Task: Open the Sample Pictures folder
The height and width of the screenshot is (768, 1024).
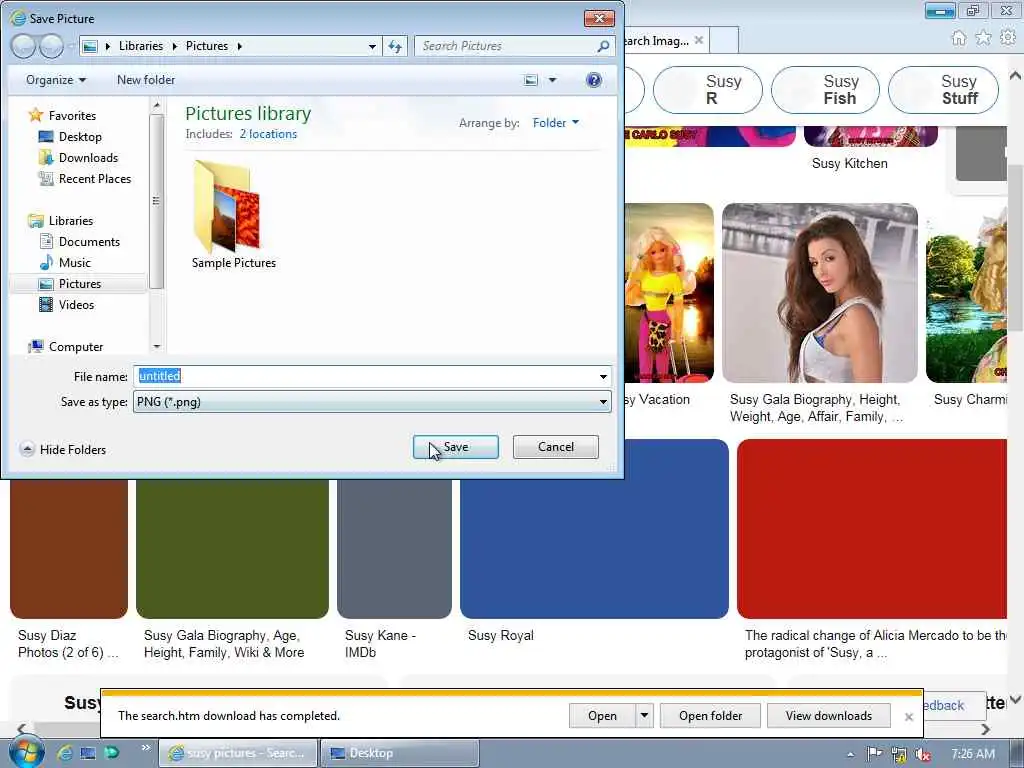Action: 233,215
